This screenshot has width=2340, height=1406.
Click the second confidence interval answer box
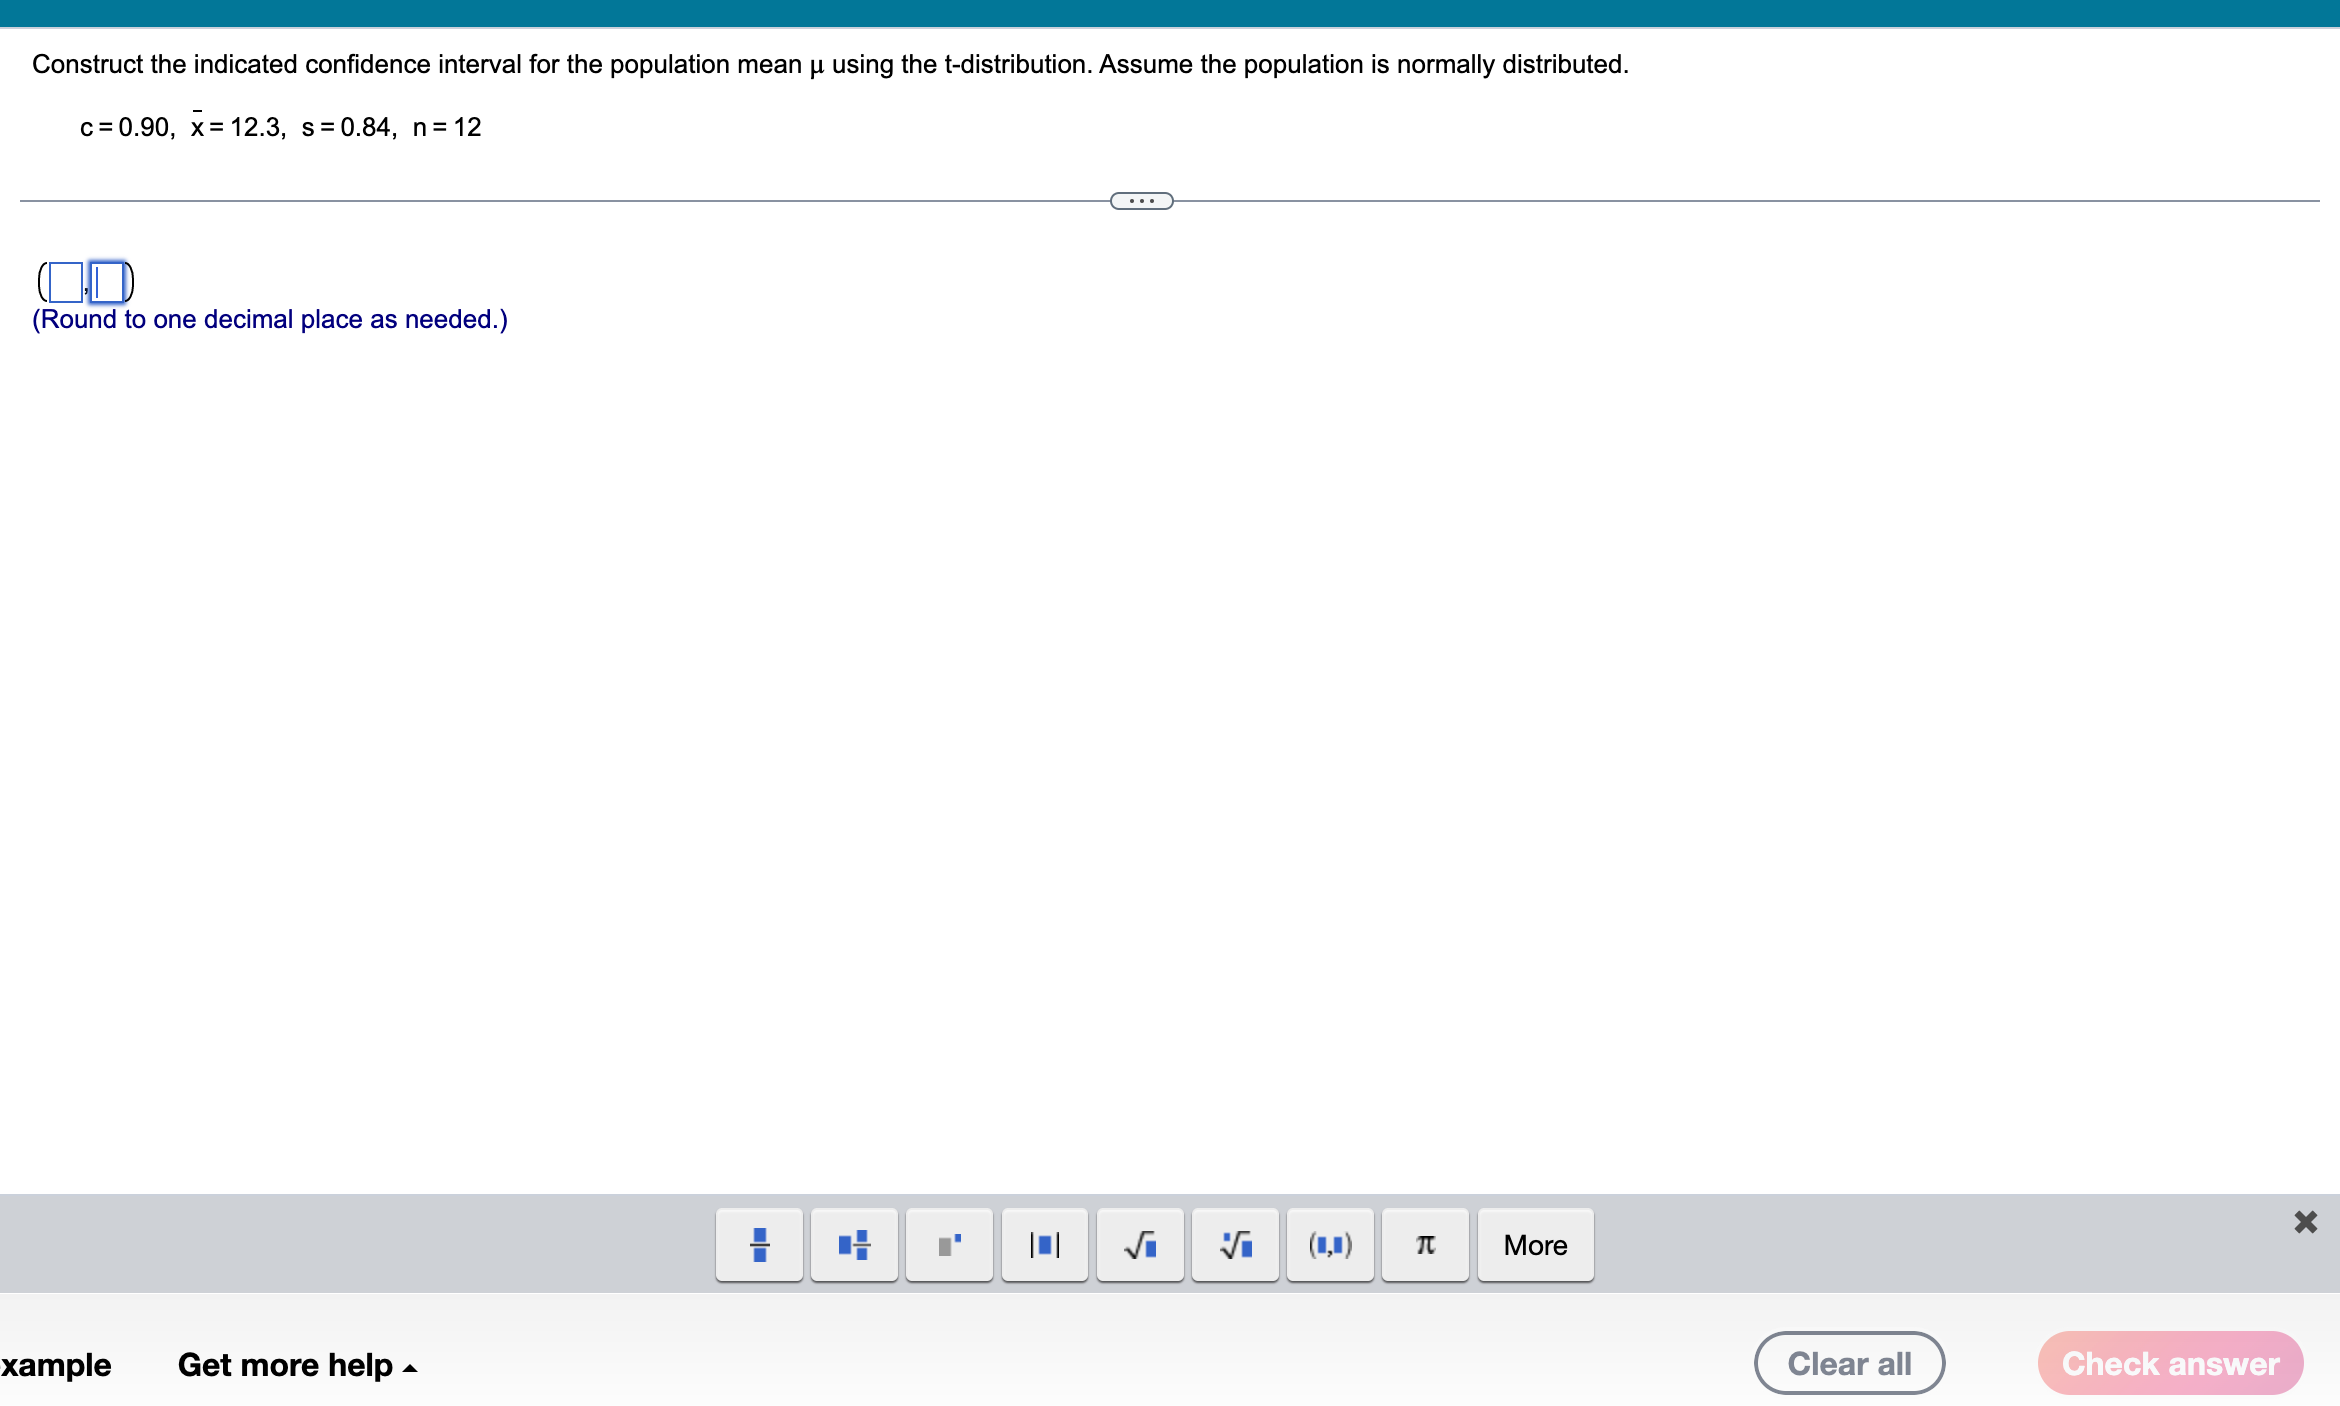tap(106, 282)
